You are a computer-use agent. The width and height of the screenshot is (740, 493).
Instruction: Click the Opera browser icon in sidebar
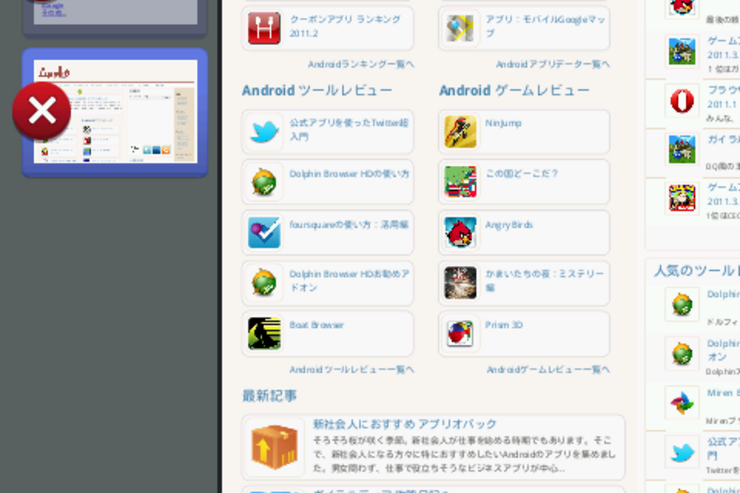coord(682,100)
